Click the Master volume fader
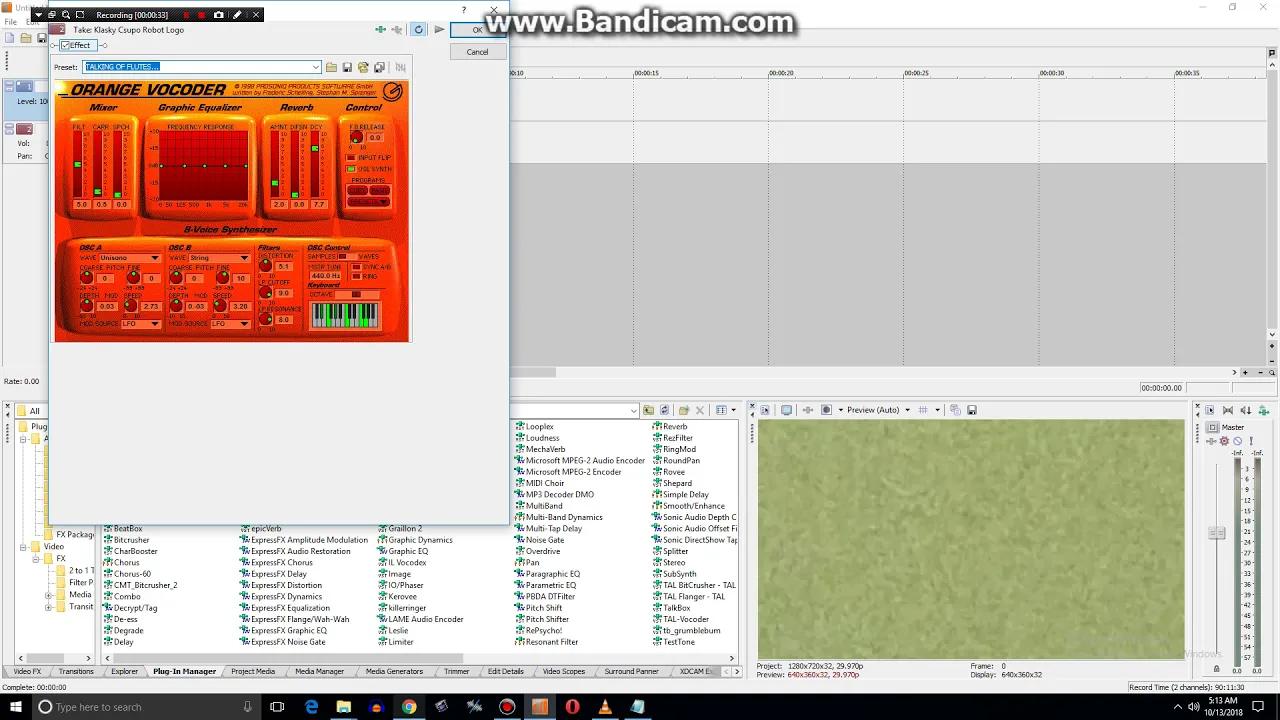Image resolution: width=1280 pixels, height=720 pixels. click(x=1216, y=533)
